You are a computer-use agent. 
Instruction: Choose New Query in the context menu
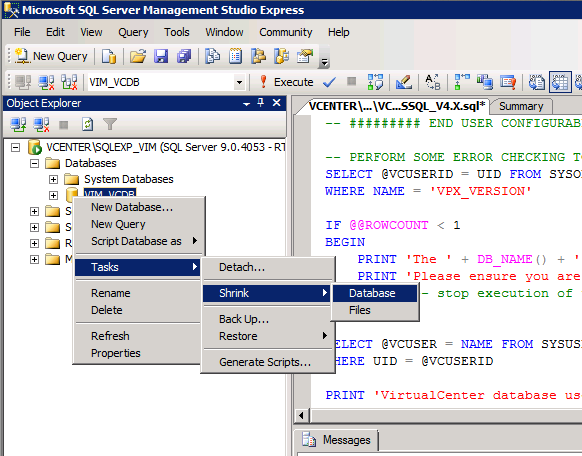[x=138, y=224]
